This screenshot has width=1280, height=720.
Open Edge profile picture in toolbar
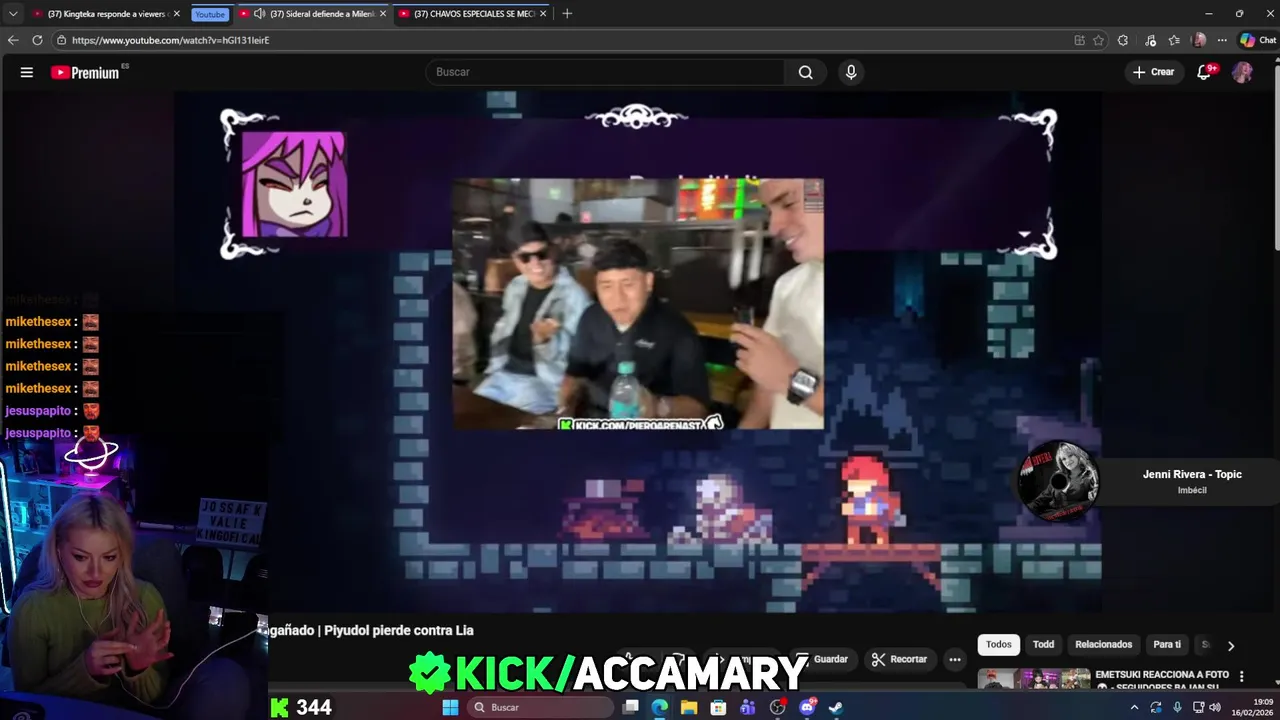(1199, 40)
